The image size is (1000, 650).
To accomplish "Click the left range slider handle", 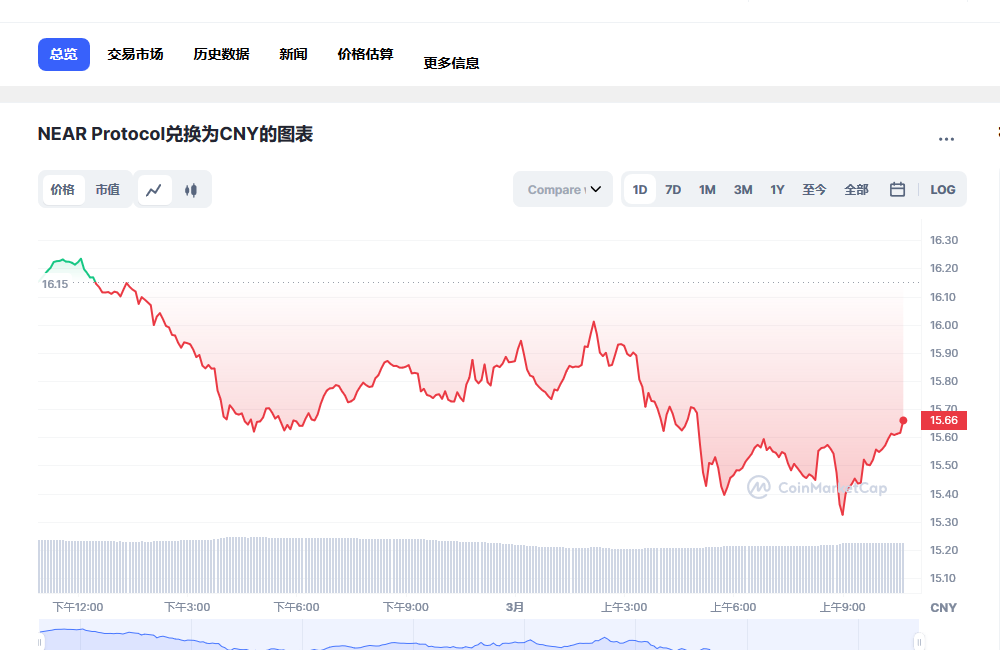I will [x=40, y=642].
